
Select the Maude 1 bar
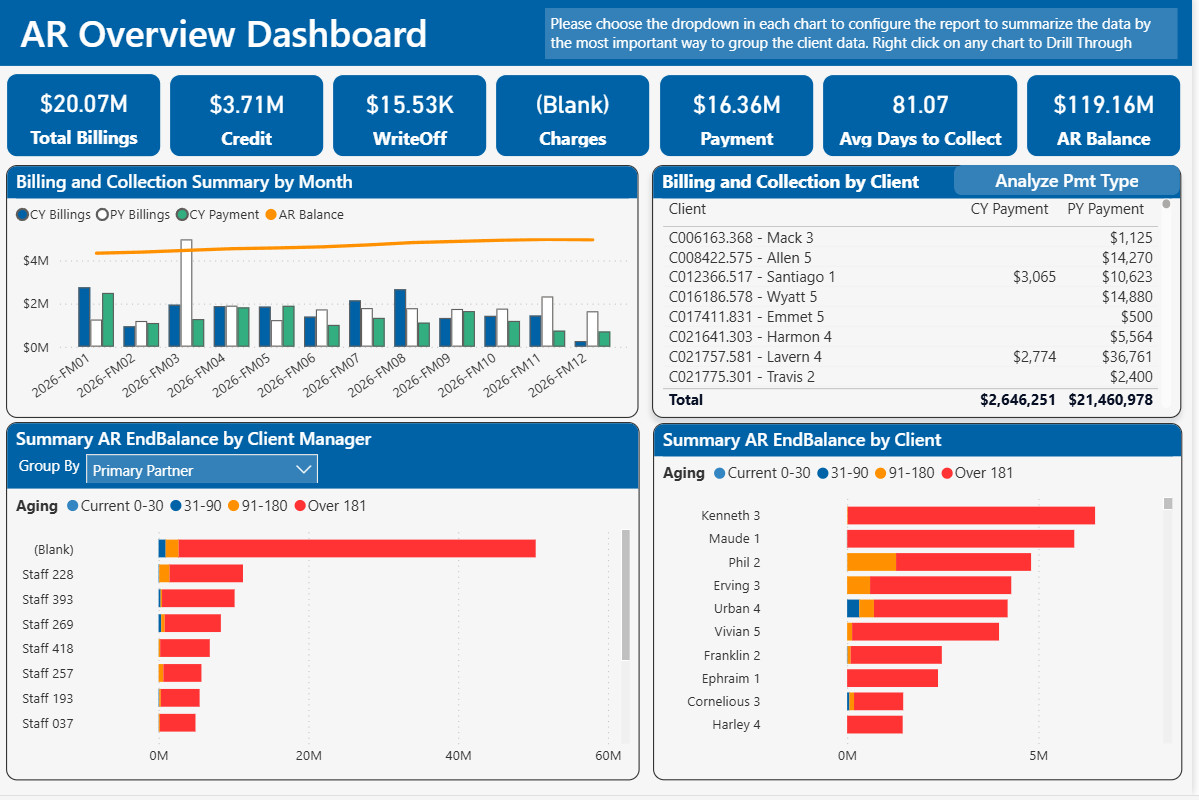click(960, 538)
